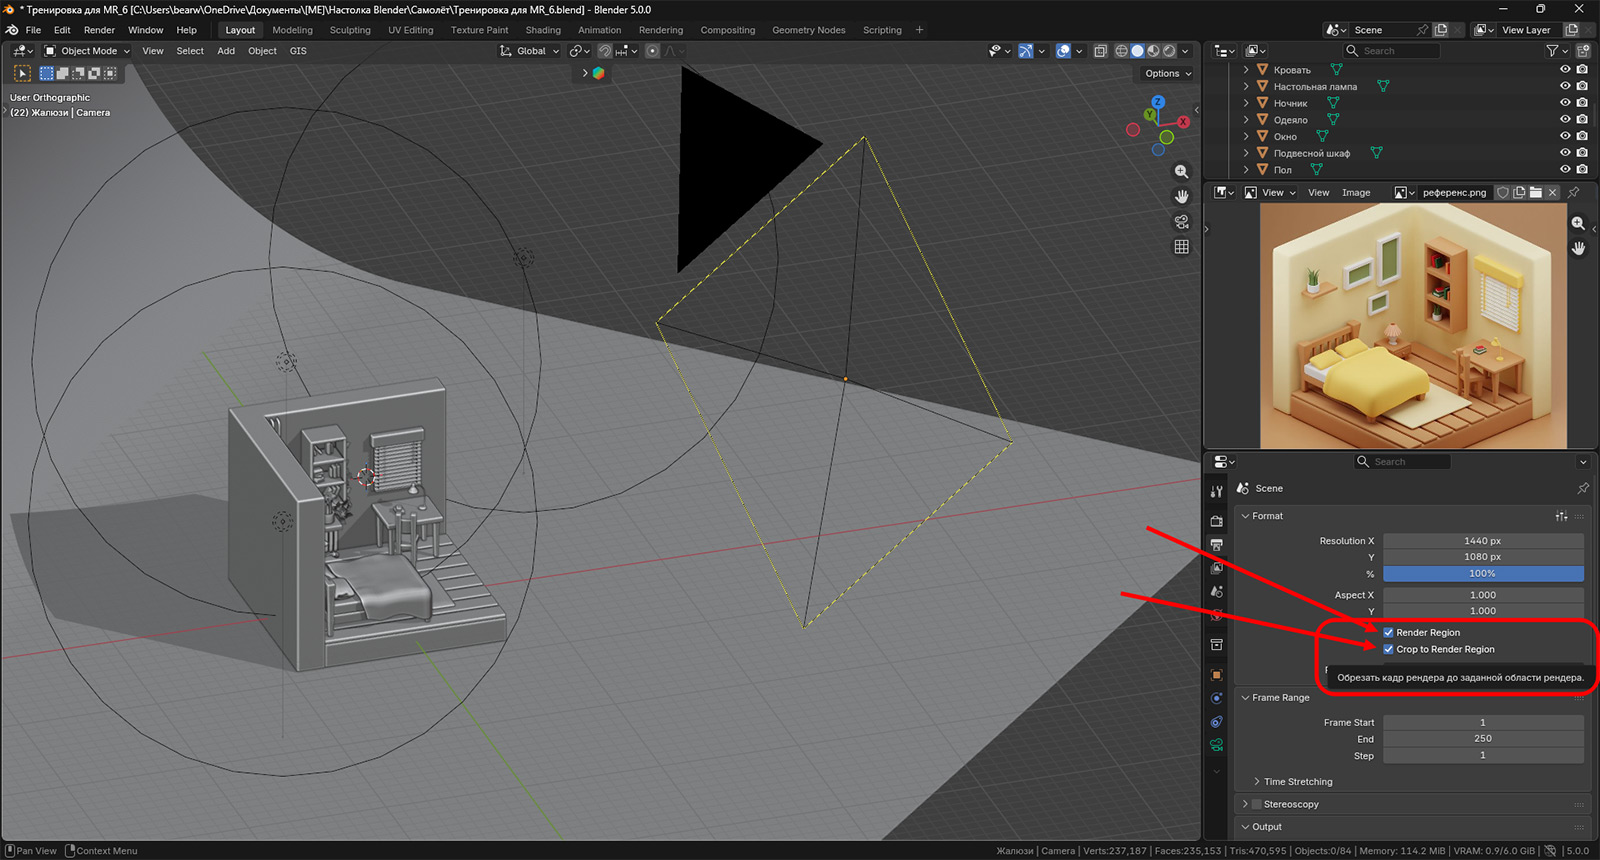The height and width of the screenshot is (860, 1600).
Task: Switch to the Shading workspace tab
Action: coord(543,30)
